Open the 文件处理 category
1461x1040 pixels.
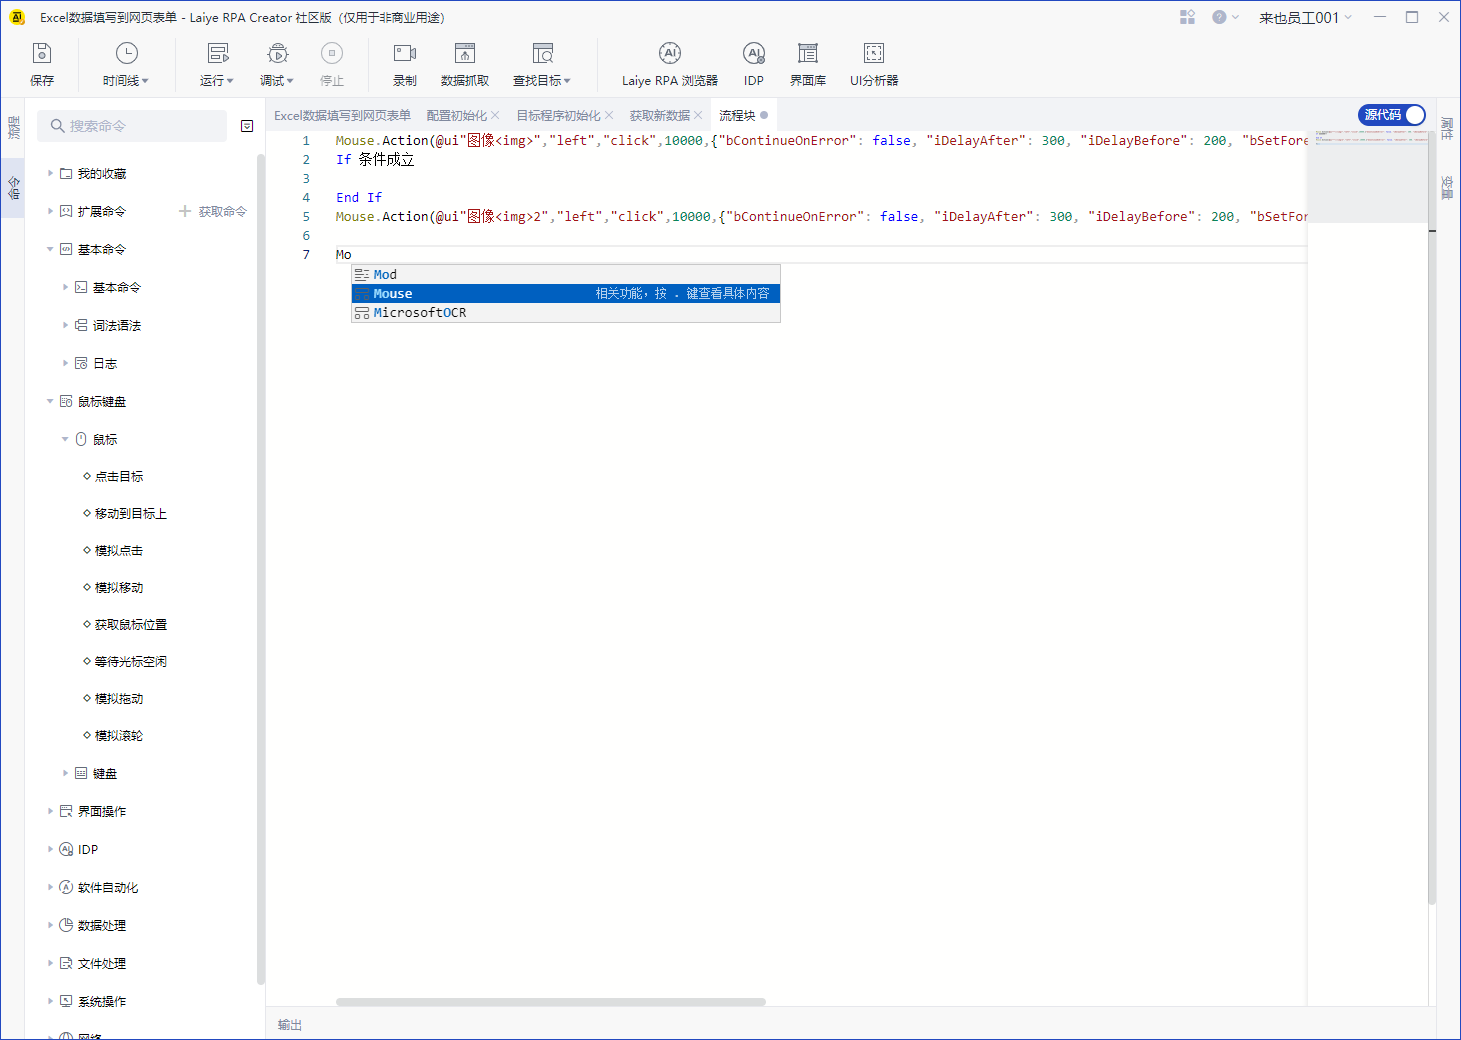(102, 963)
